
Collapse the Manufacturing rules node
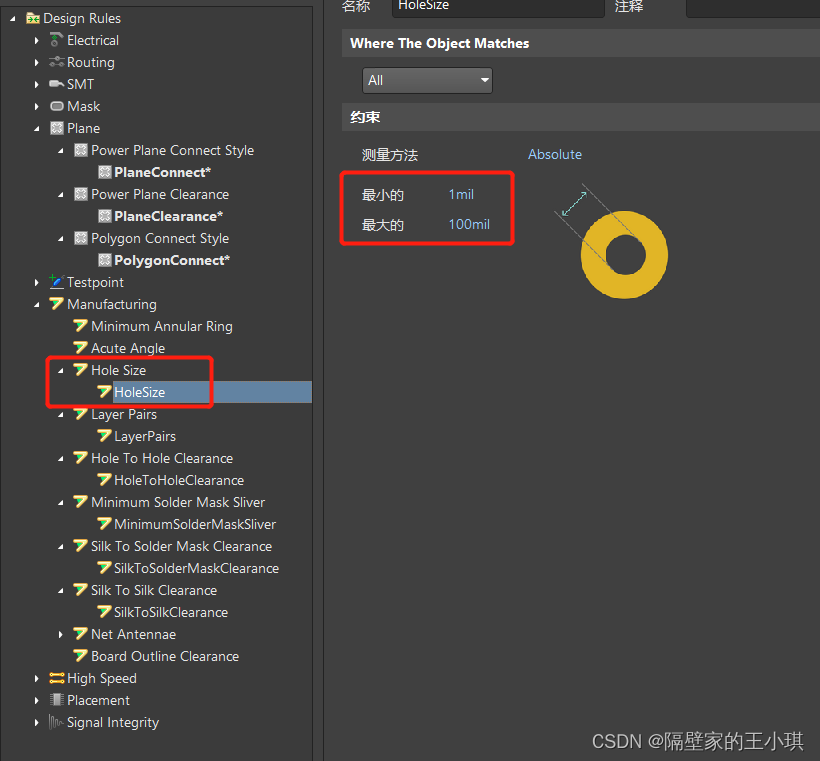click(37, 304)
